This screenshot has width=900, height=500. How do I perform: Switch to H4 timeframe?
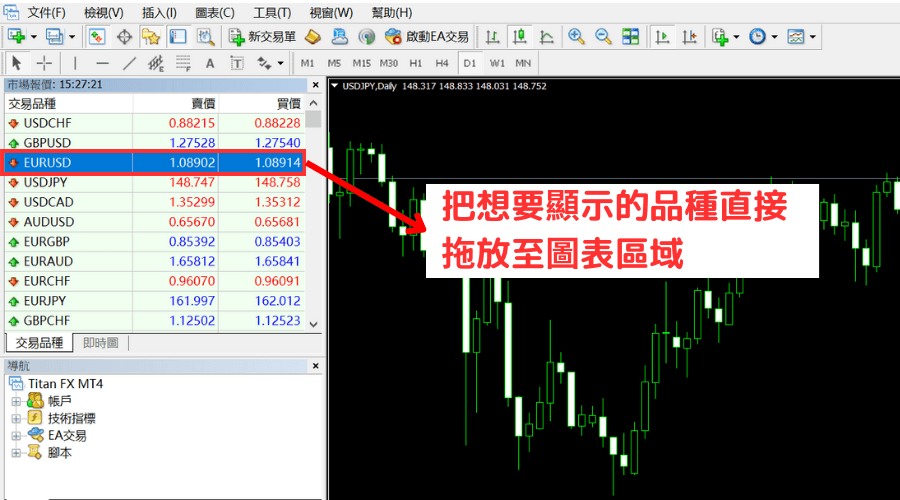pos(442,63)
